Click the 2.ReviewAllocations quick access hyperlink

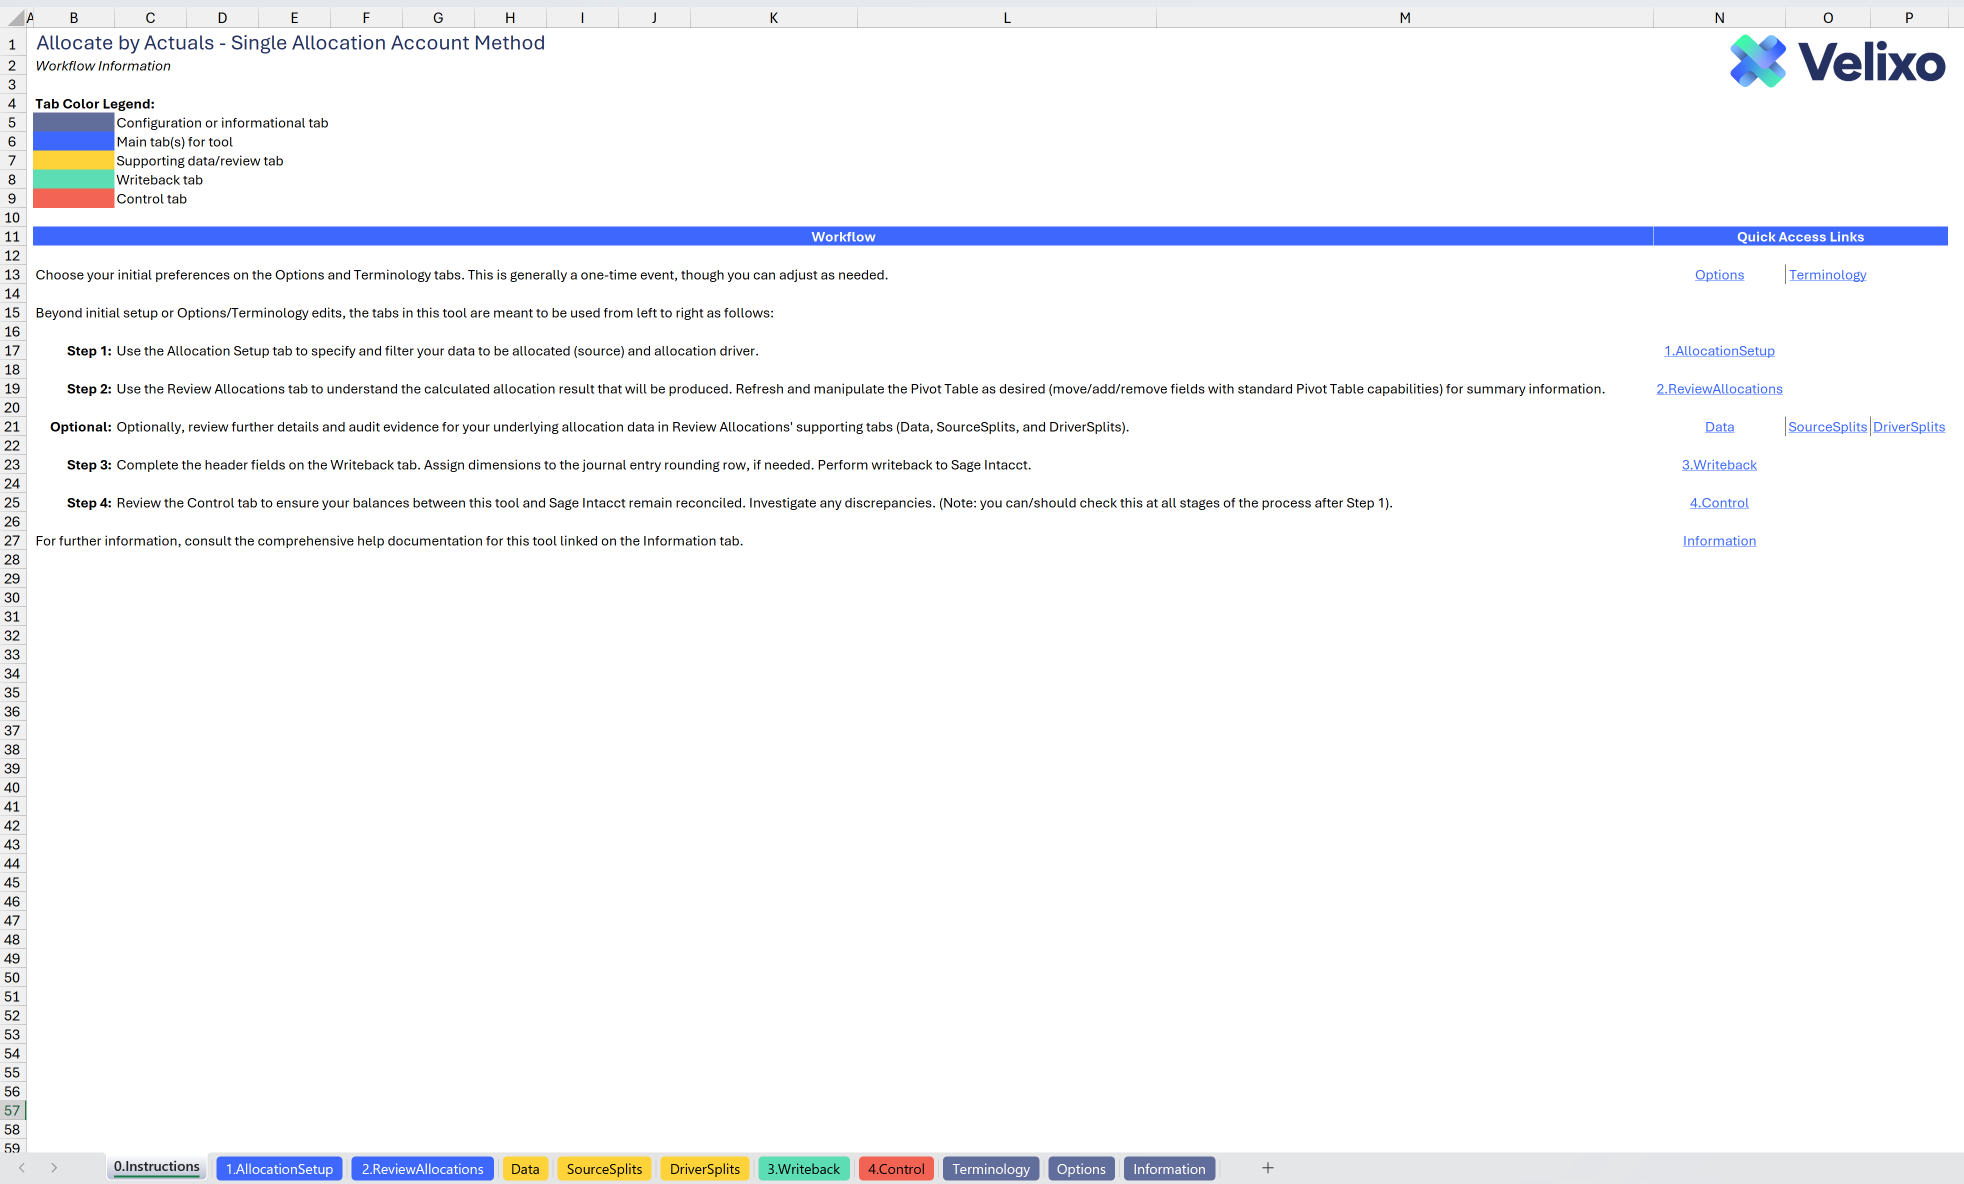(x=1719, y=389)
